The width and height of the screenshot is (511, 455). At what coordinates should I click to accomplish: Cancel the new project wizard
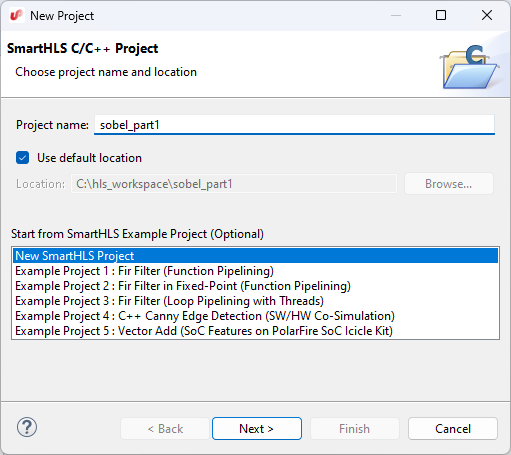453,429
